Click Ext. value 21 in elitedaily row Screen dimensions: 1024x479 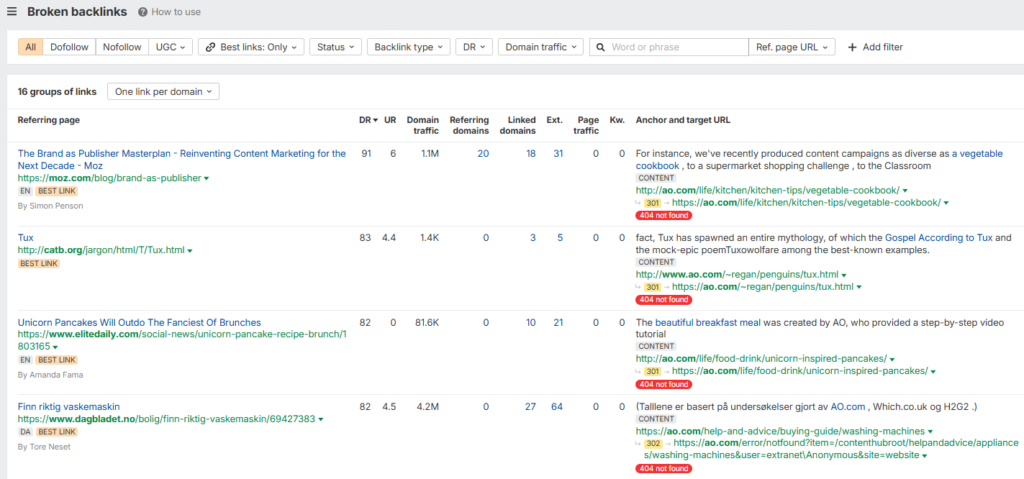[x=558, y=322]
